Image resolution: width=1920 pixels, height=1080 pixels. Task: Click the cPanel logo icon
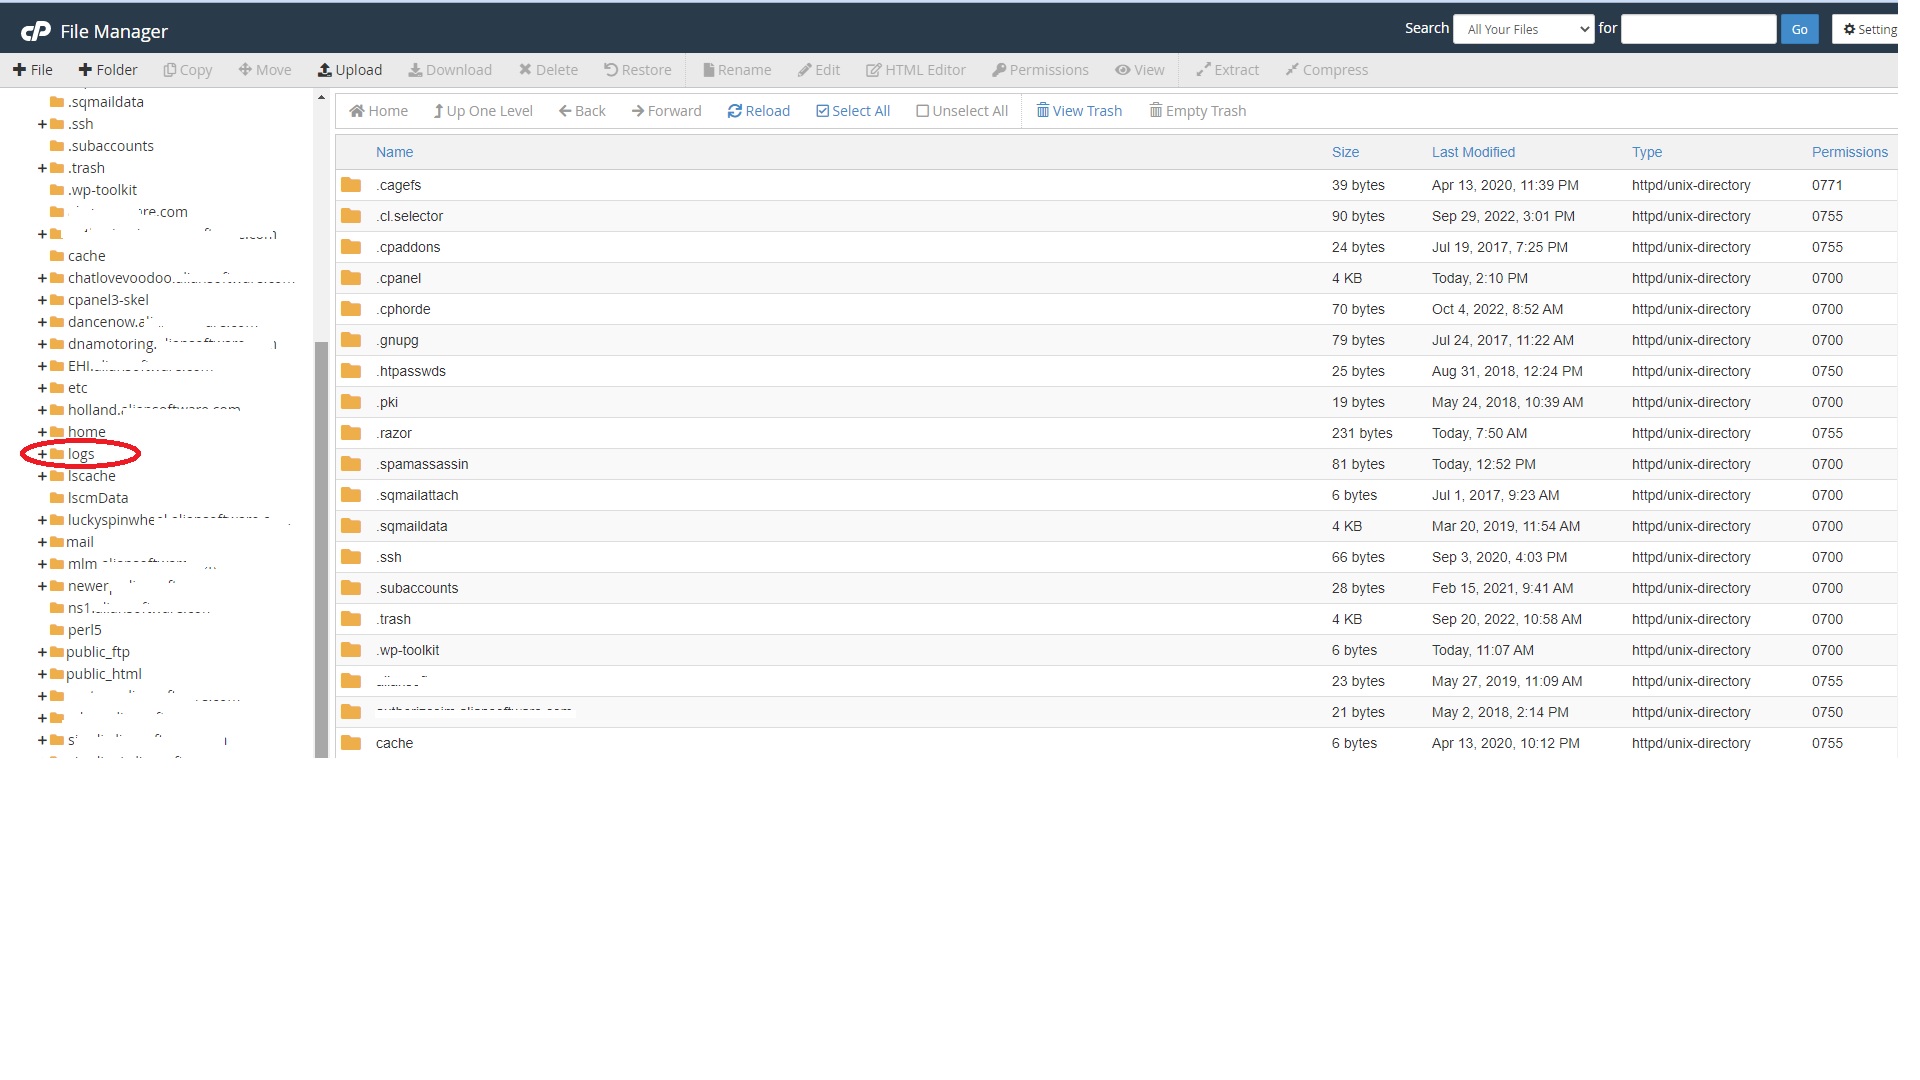(x=36, y=31)
